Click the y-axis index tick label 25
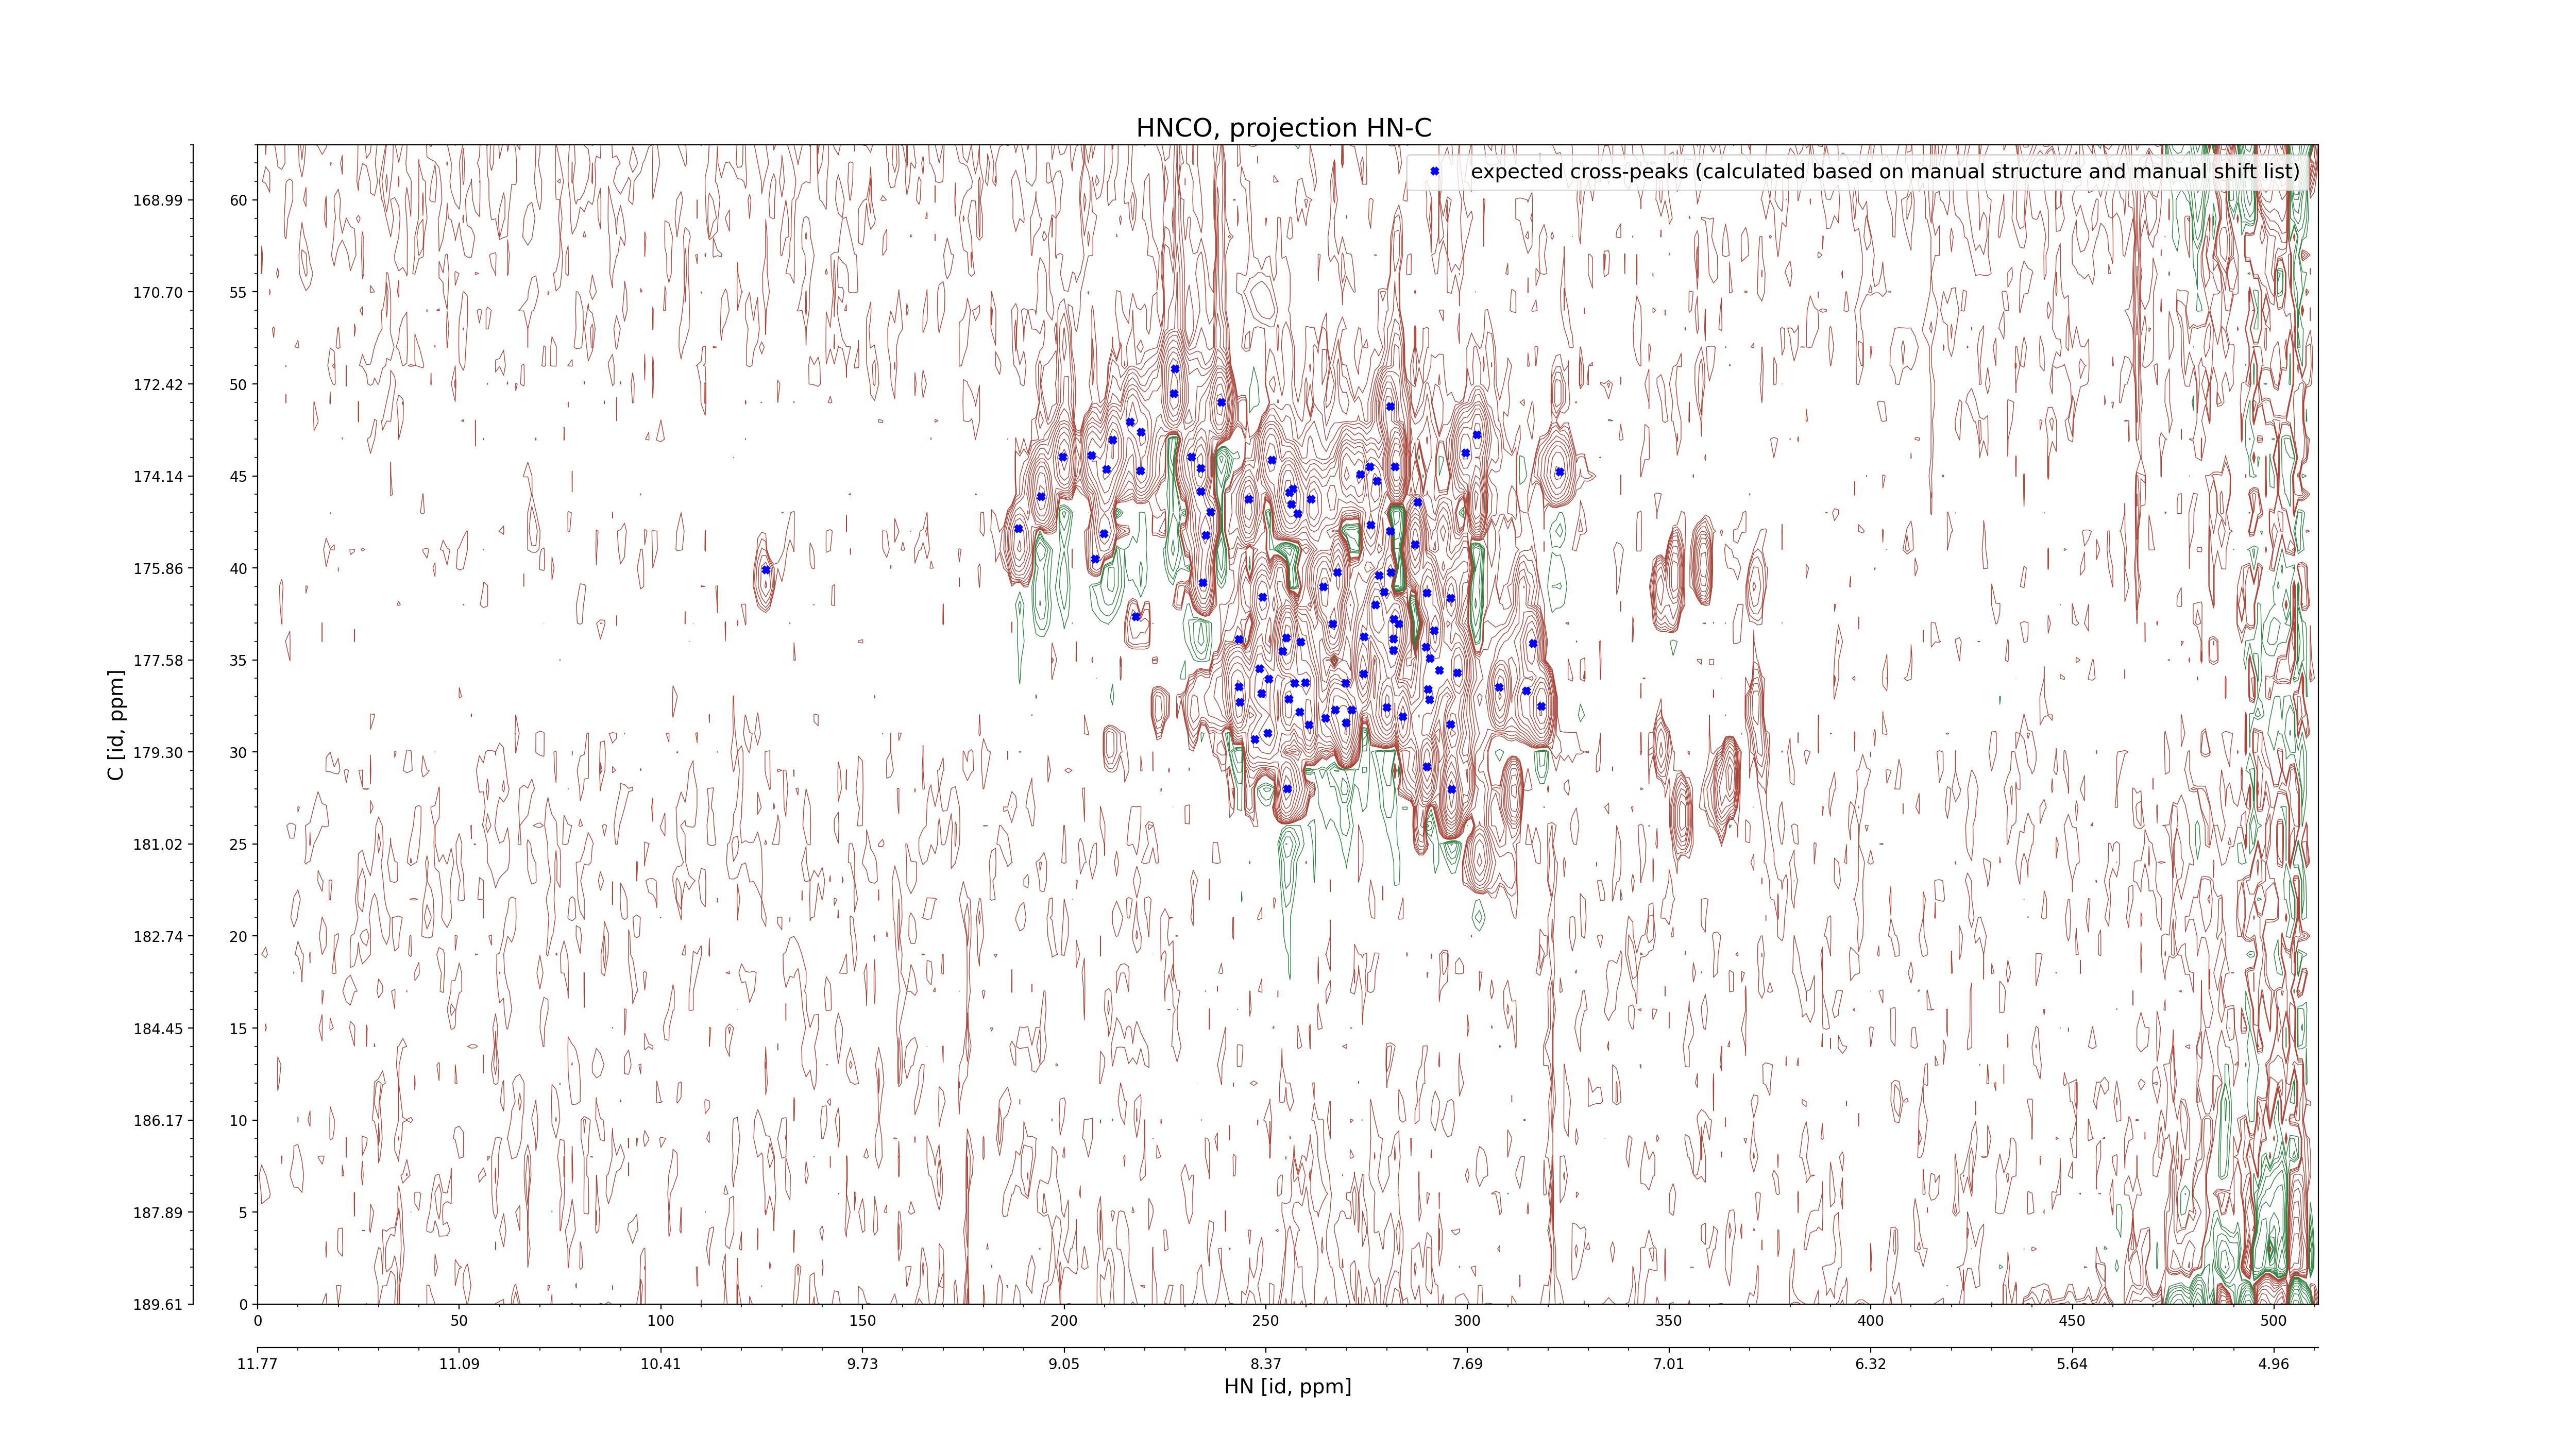Viewport: 2576px width, 1449px height. click(x=238, y=844)
